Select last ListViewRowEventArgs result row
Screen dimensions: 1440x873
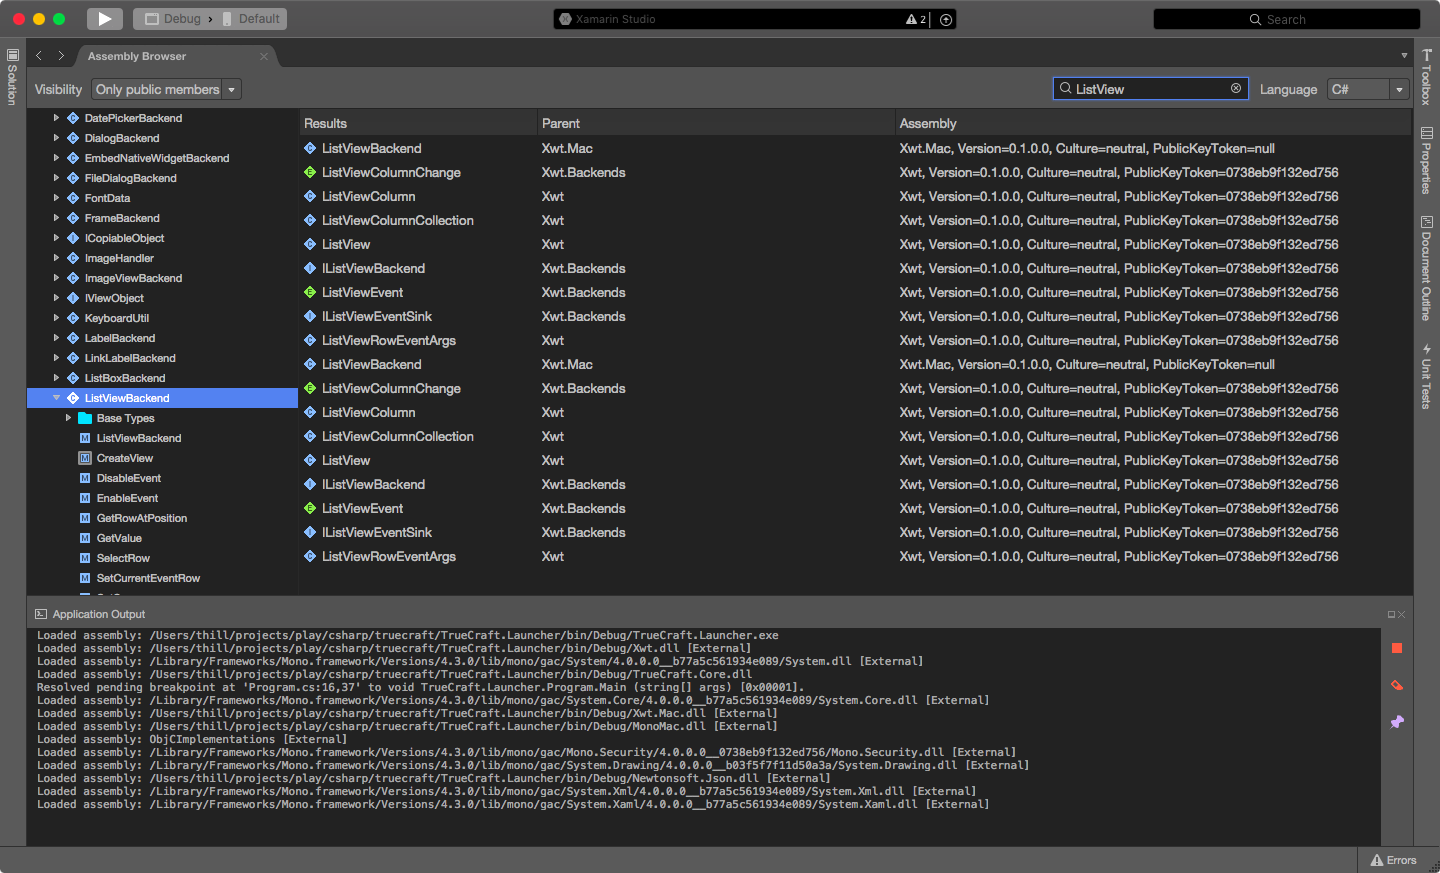856,556
